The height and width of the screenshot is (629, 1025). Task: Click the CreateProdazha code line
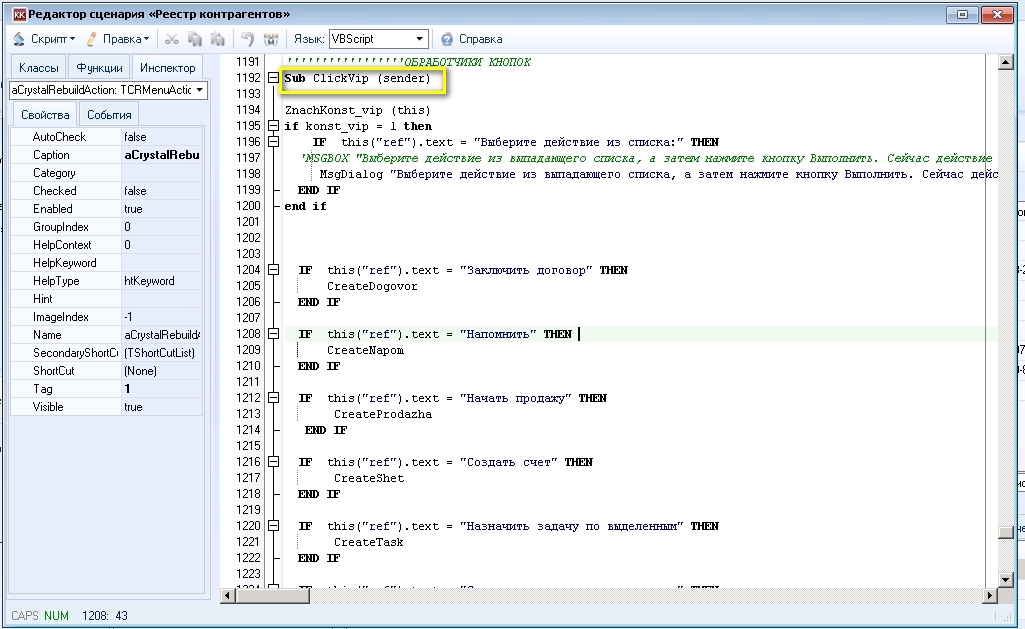(383, 415)
